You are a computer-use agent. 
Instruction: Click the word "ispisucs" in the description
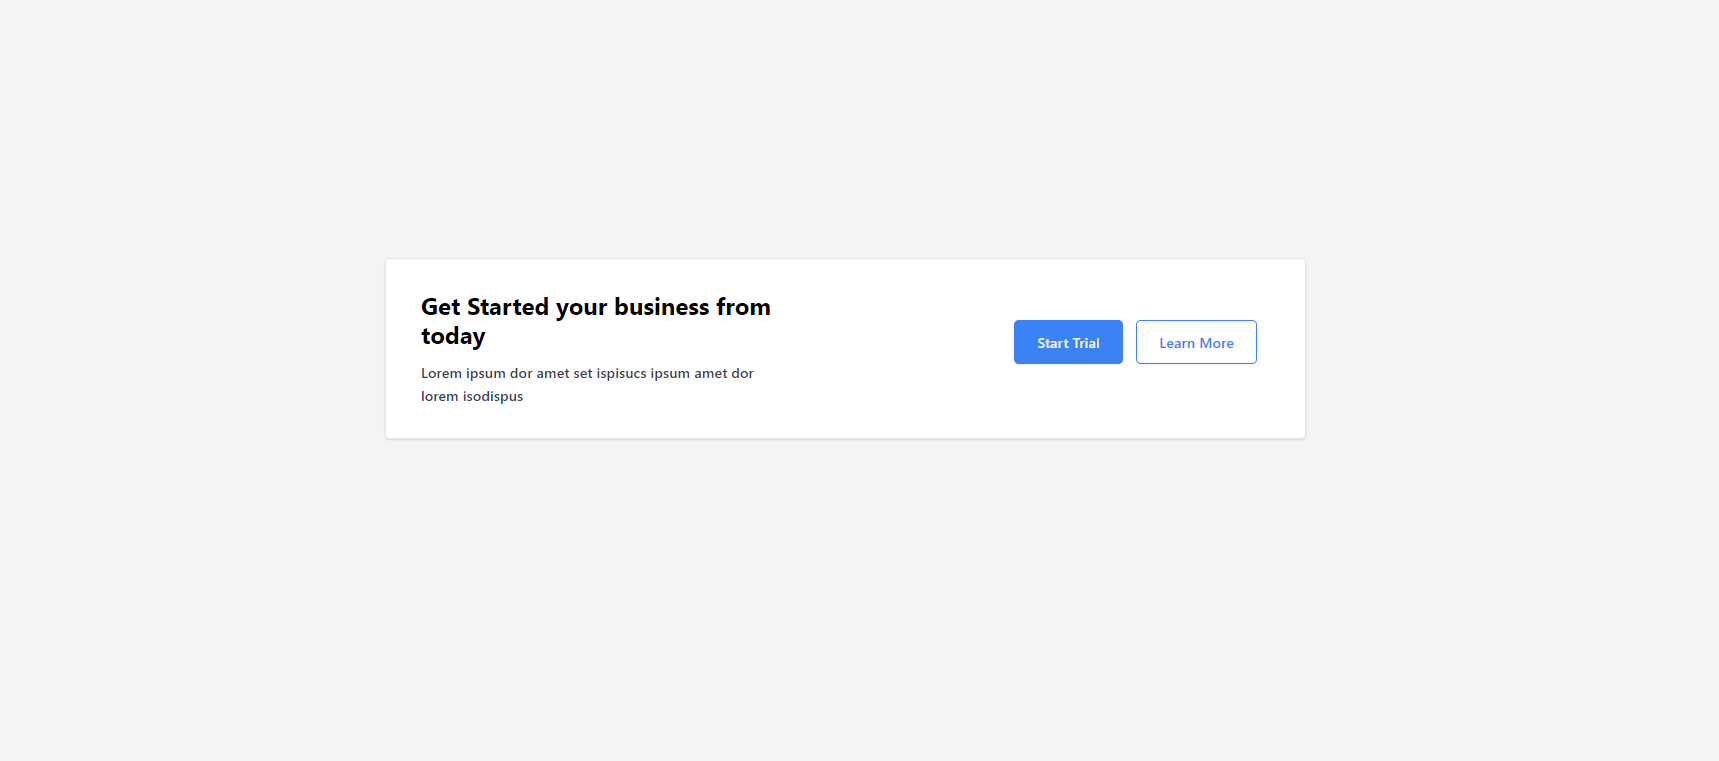click(621, 373)
